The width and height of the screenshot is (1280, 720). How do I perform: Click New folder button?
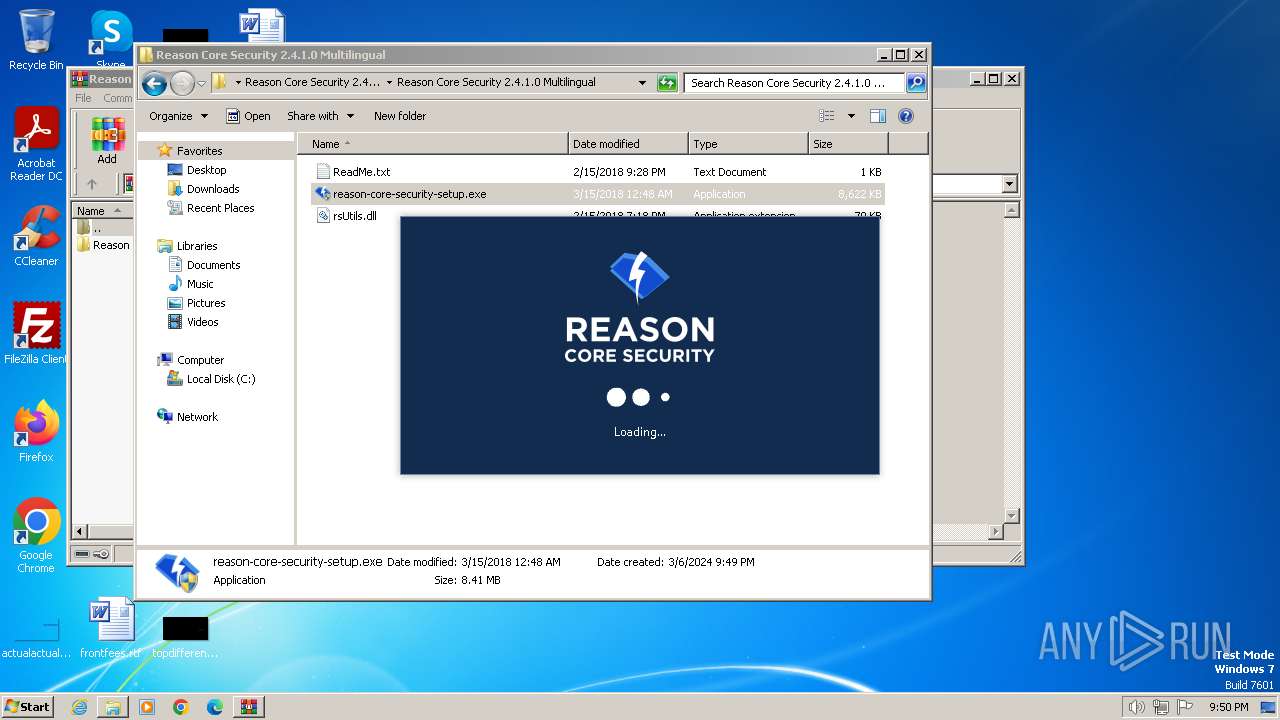400,116
